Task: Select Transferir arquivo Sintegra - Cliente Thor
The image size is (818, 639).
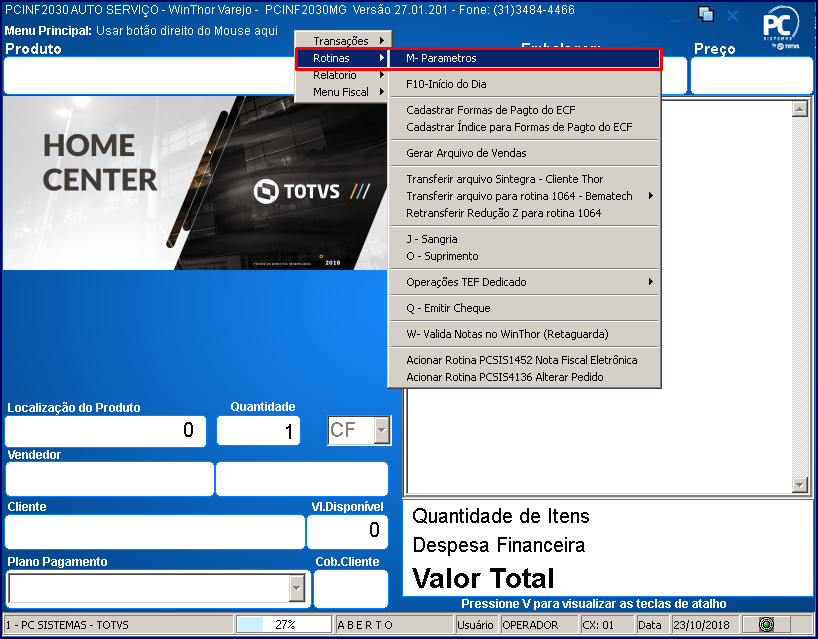Action: point(524,179)
